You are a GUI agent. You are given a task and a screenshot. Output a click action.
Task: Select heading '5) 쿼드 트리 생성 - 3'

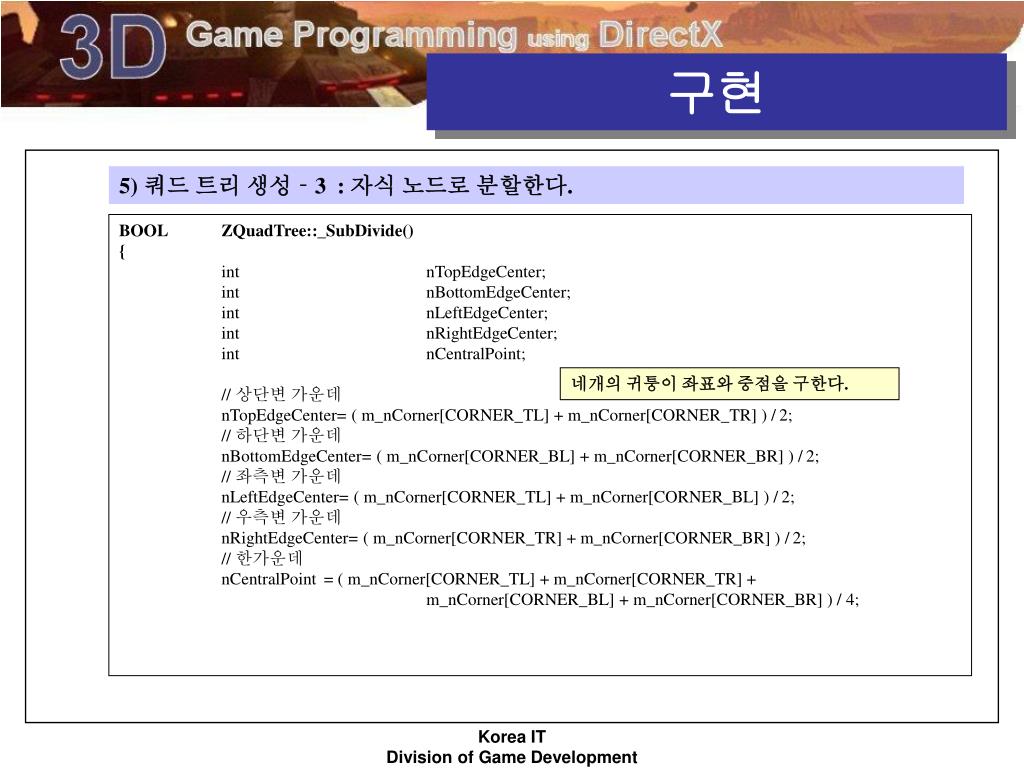tap(222, 185)
